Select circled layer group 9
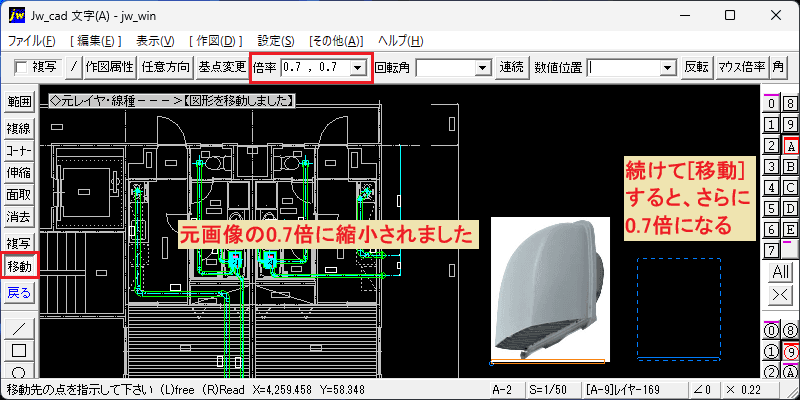Screen dimensions: 800x400 (790, 352)
